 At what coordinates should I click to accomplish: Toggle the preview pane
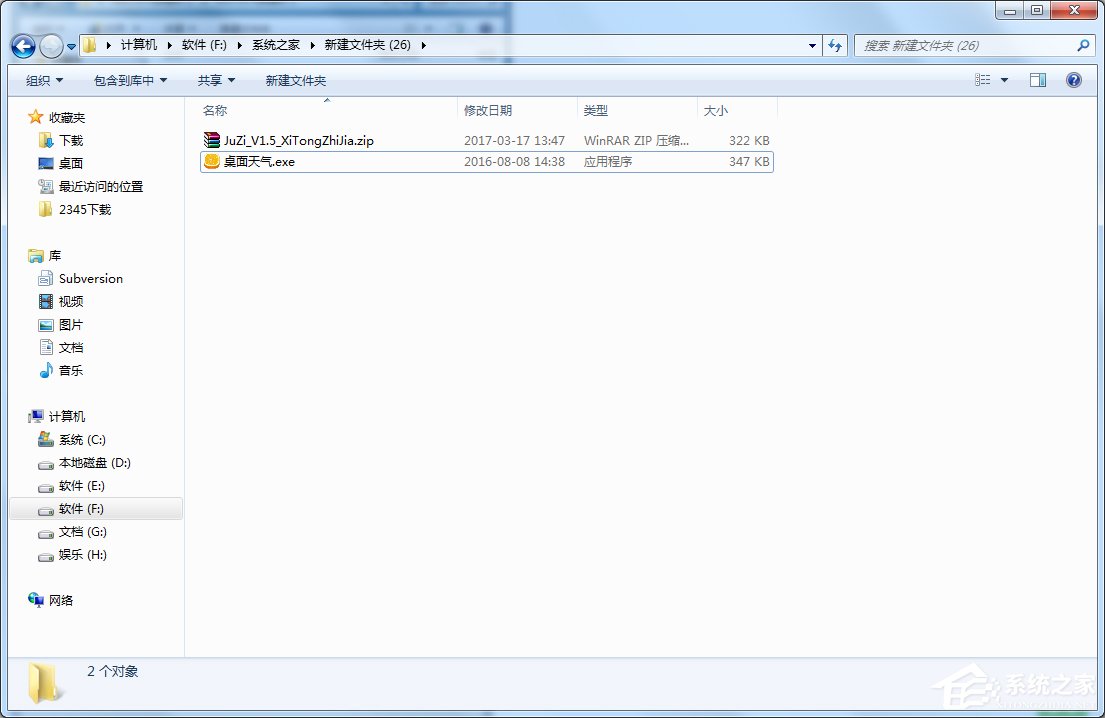tap(1037, 80)
